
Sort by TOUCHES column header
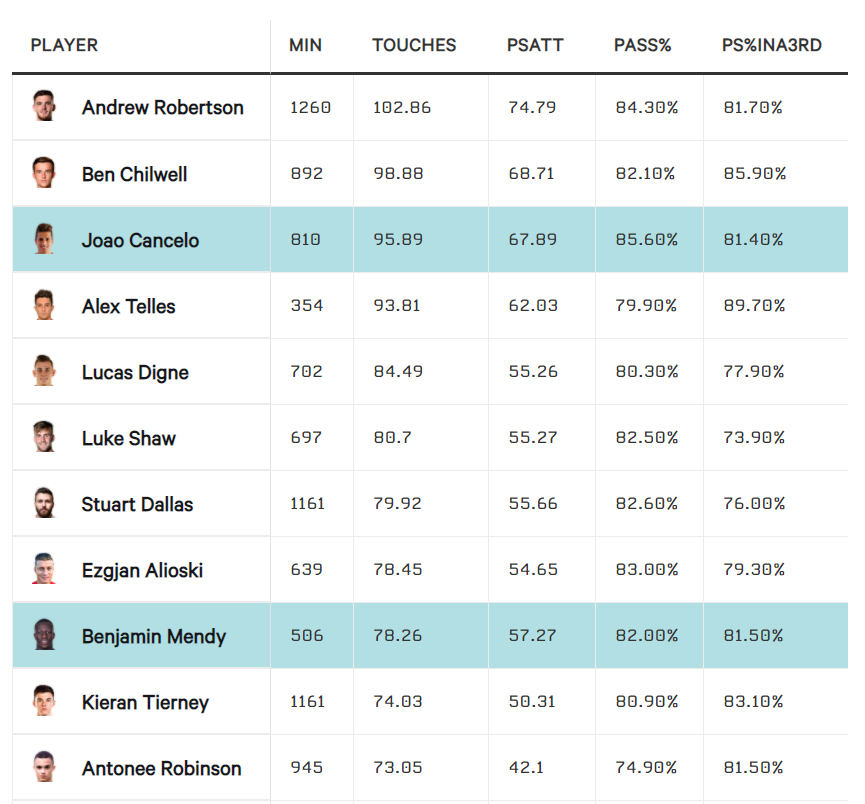pos(414,46)
